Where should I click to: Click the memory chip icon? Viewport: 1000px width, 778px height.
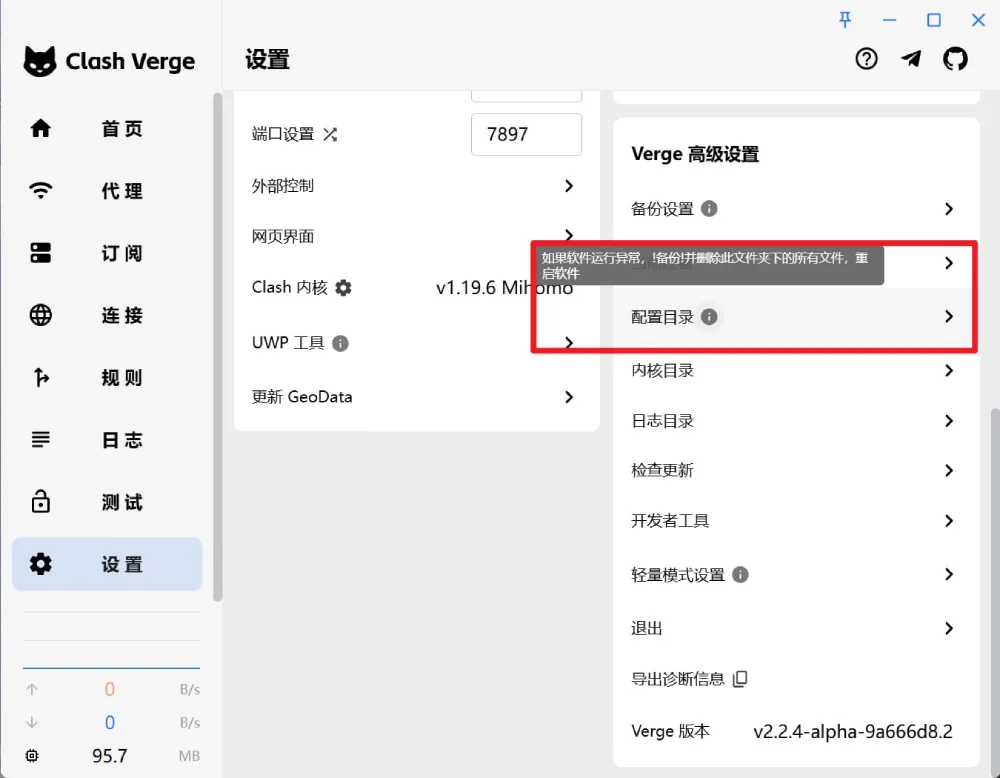(x=31, y=756)
